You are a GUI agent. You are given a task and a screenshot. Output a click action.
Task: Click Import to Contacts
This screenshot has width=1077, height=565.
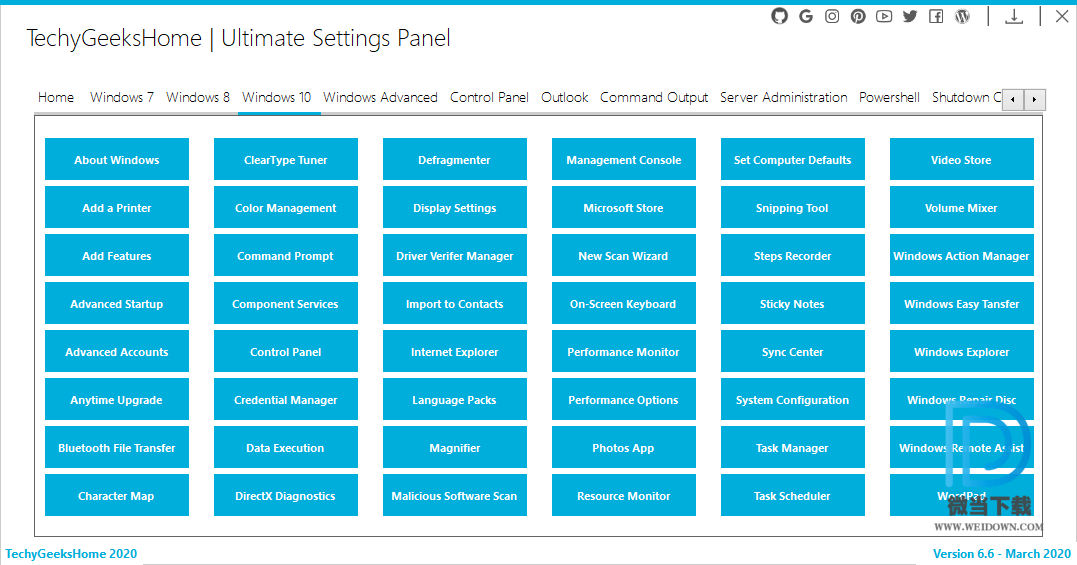coord(455,303)
